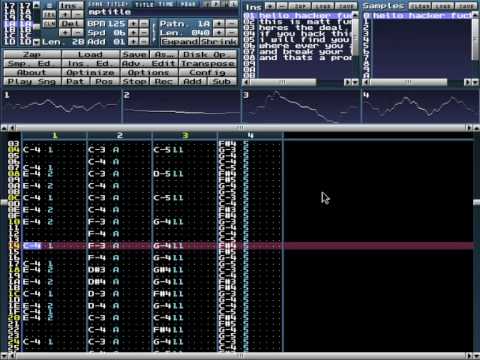Viewport: 480px width, 360px height.
Task: Increase the BPM value
Action: (133, 24)
